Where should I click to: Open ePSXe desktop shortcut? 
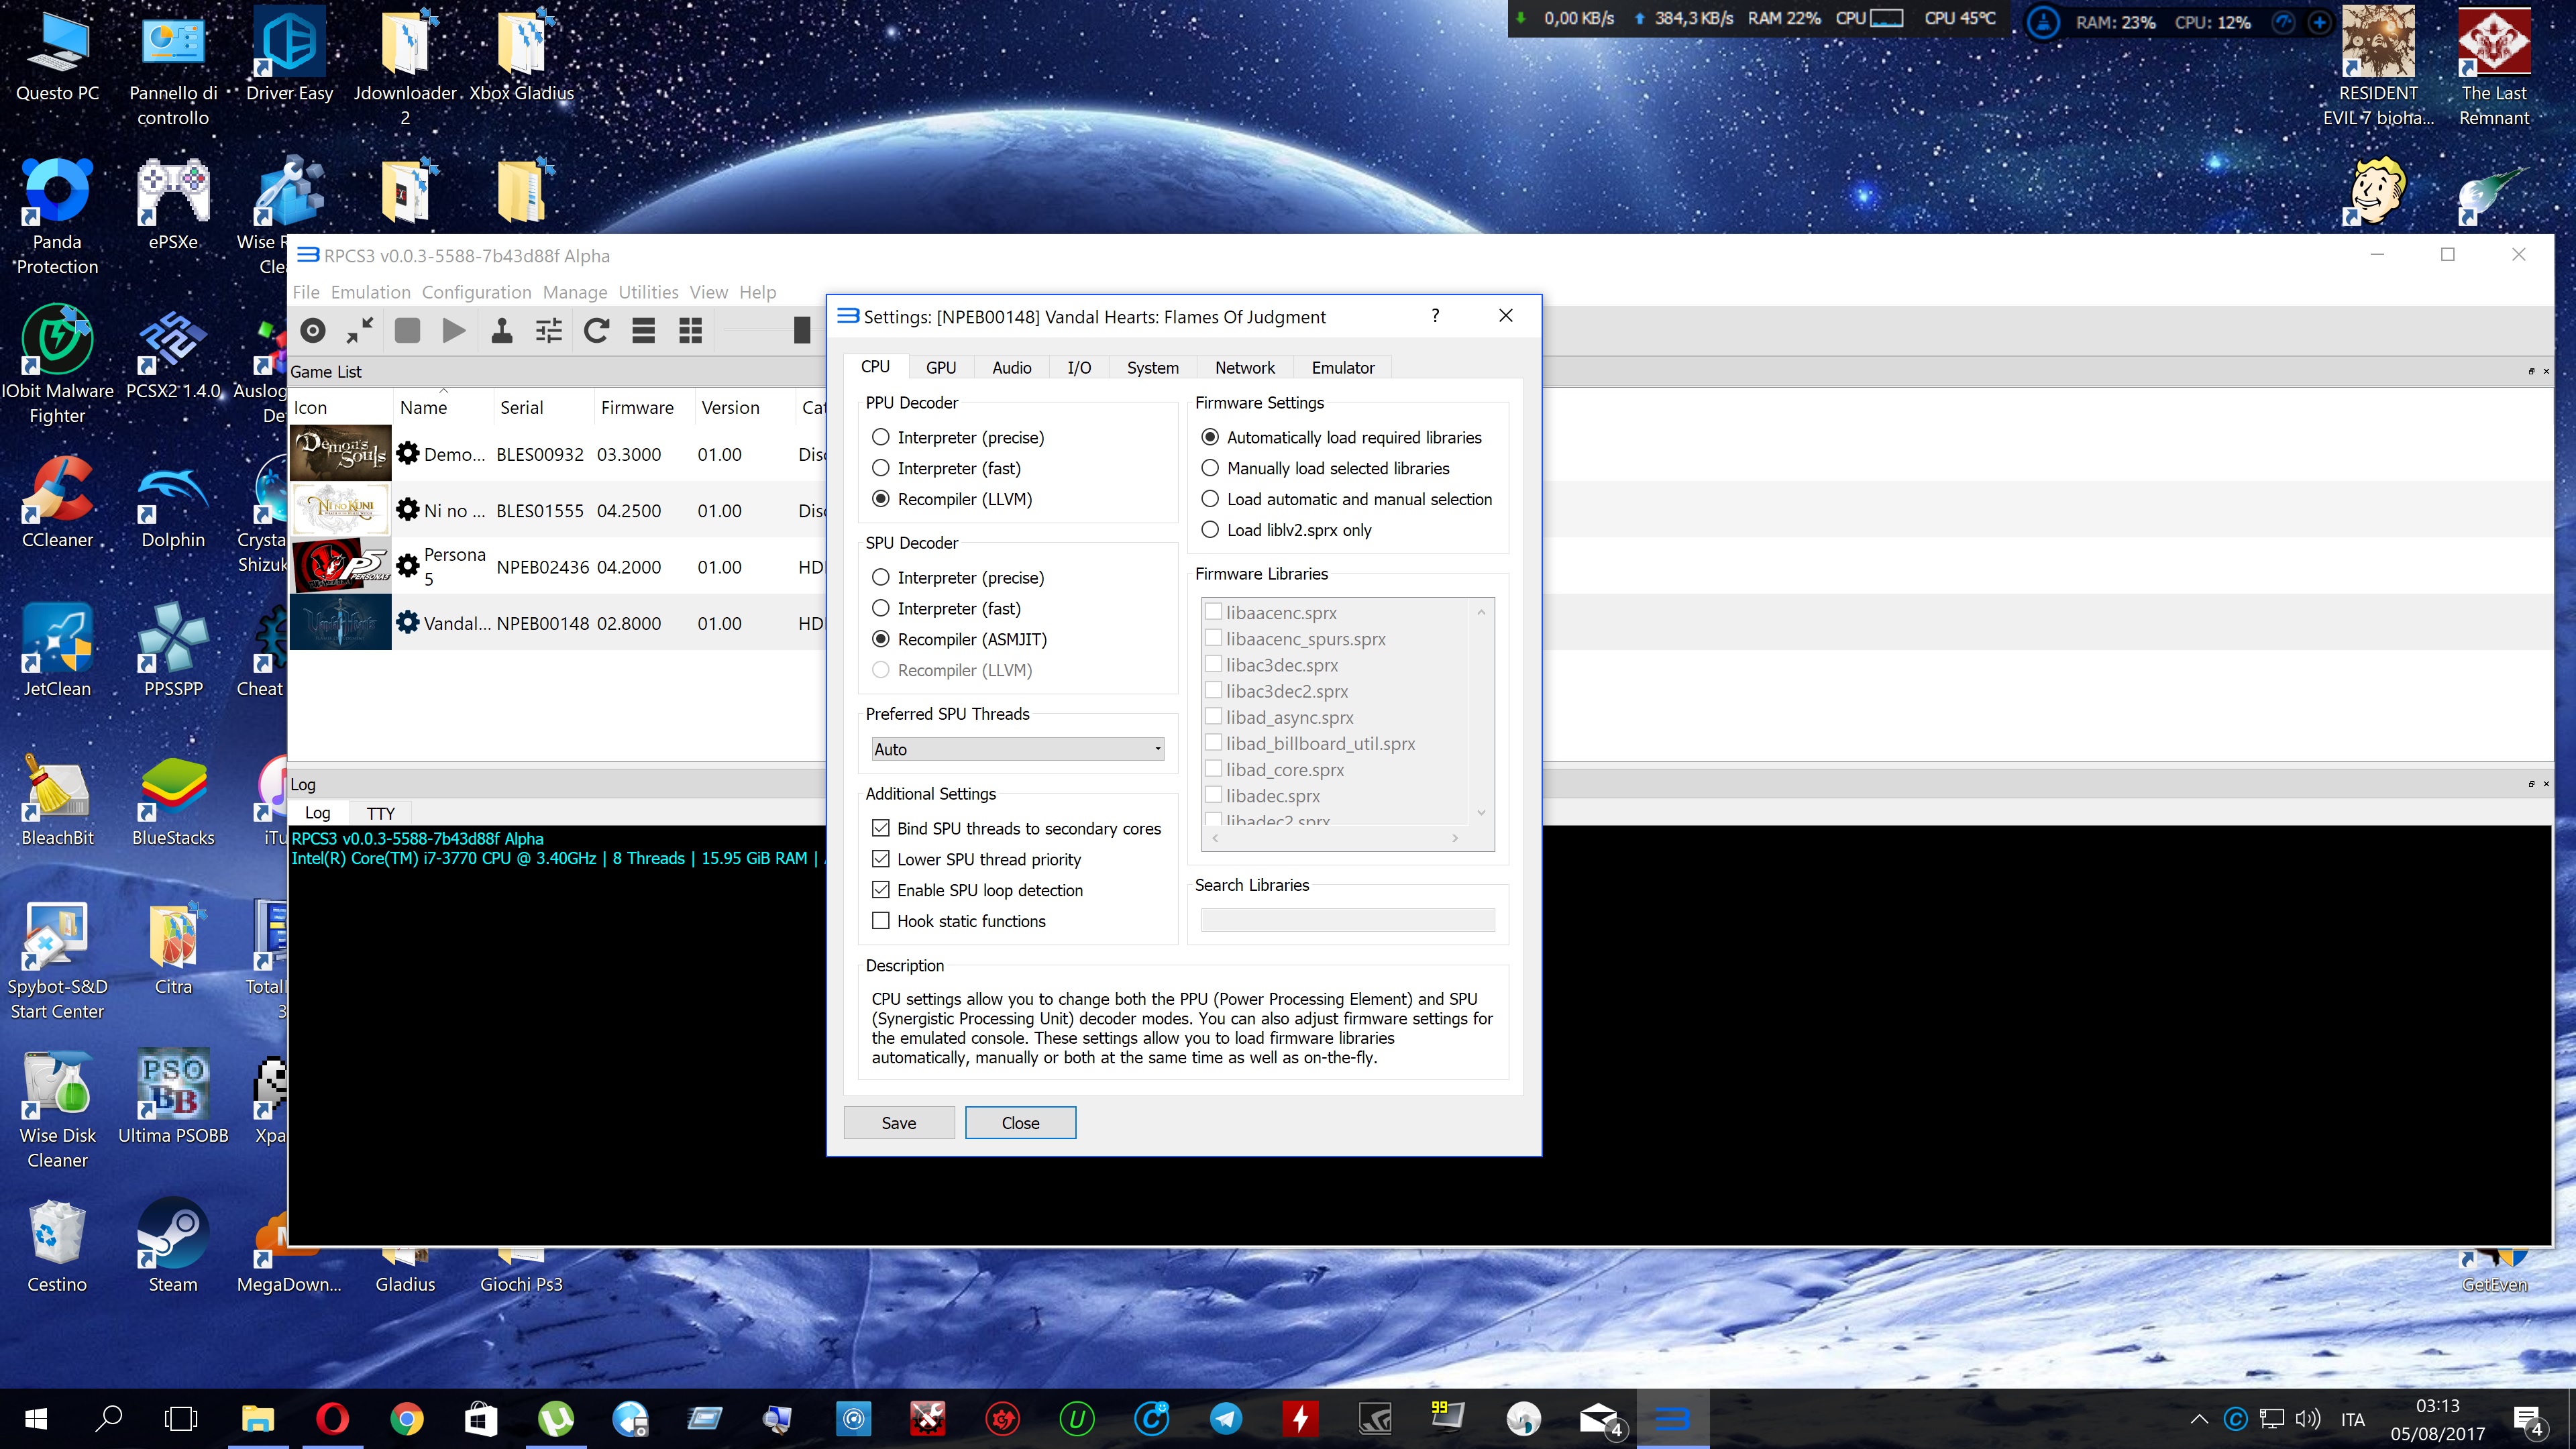173,203
